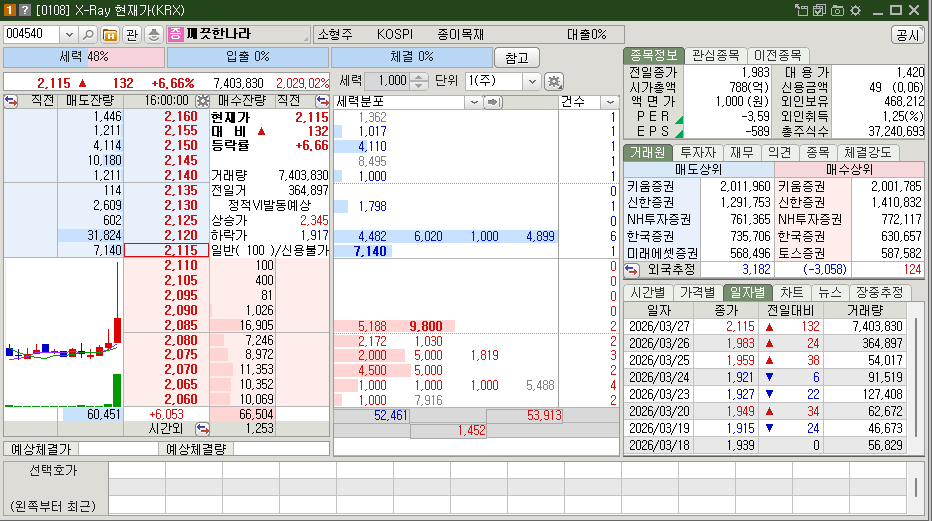Open title bar settings gear

pos(855,10)
